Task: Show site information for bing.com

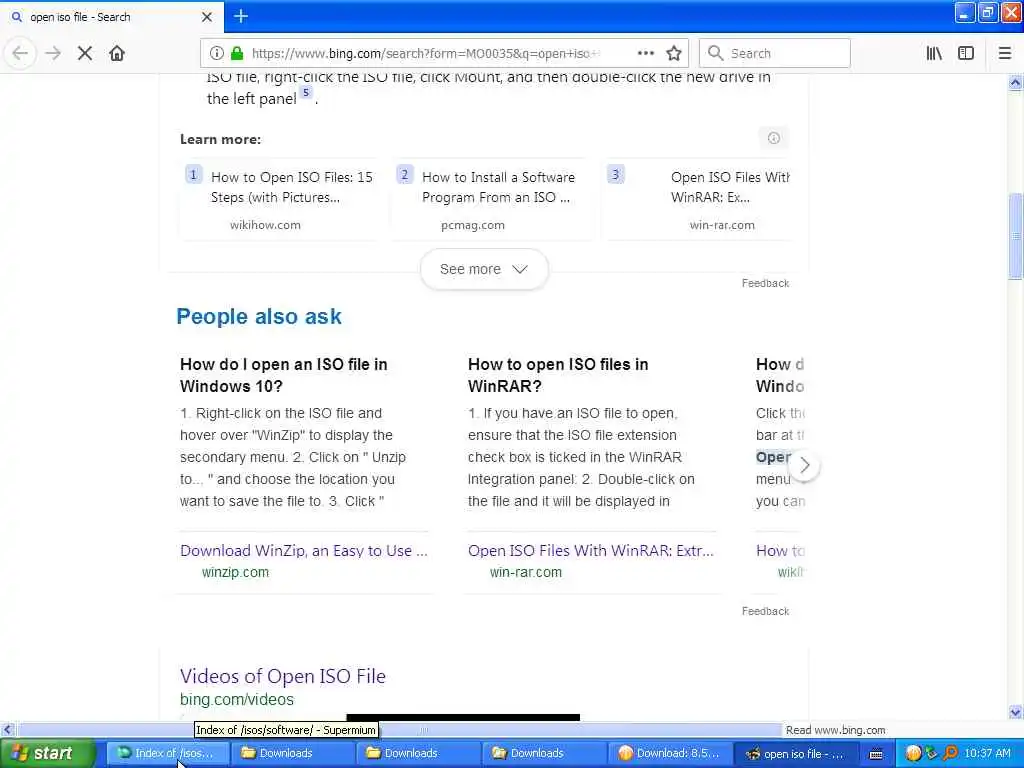Action: pos(217,53)
